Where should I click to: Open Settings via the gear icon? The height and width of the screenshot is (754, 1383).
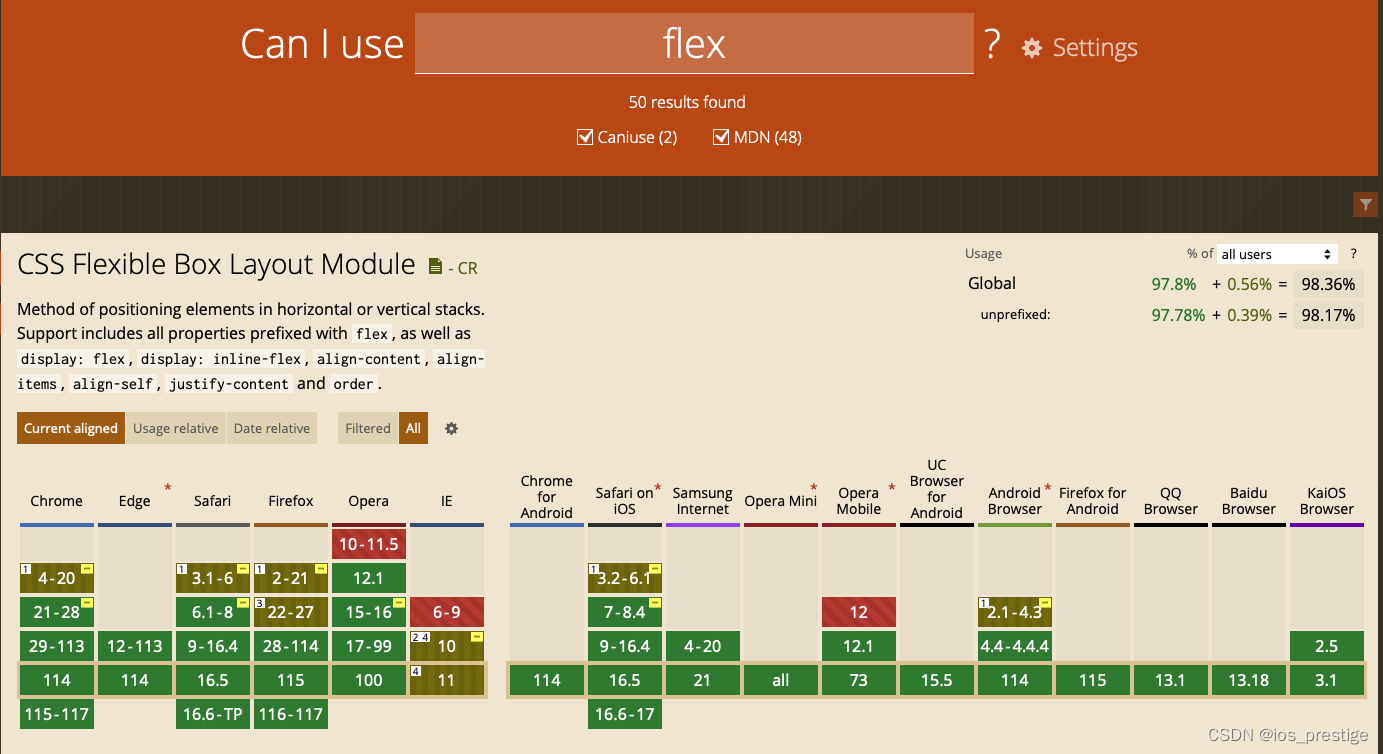coord(1032,48)
